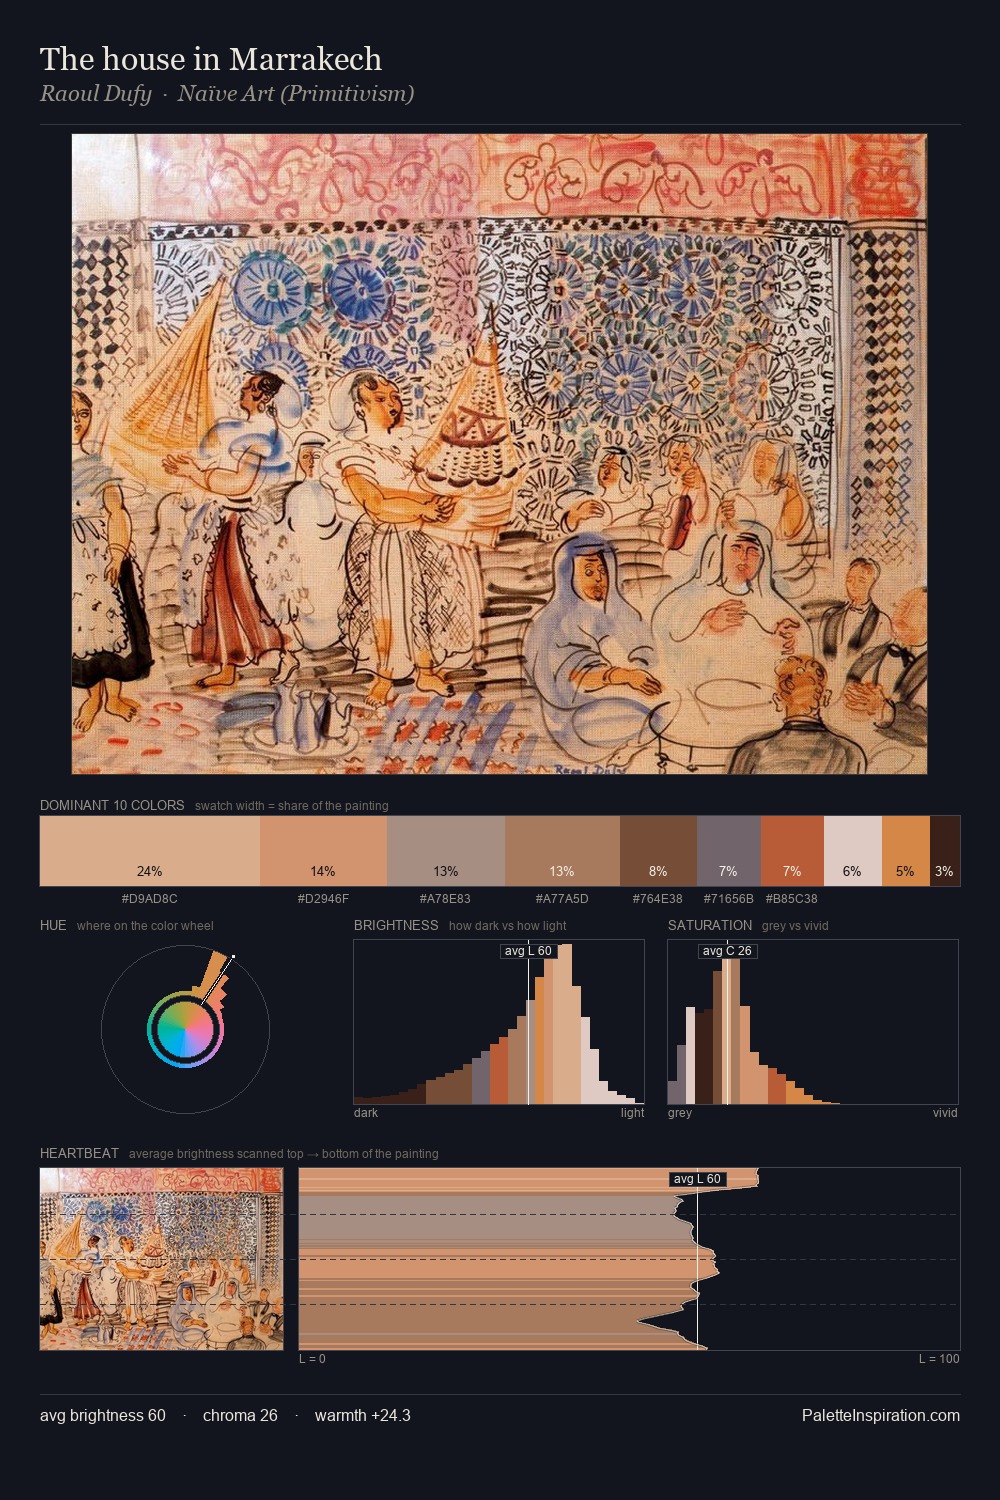1000x1500 pixels.
Task: Select the first 13% swatch #A78E83
Action: tap(446, 851)
